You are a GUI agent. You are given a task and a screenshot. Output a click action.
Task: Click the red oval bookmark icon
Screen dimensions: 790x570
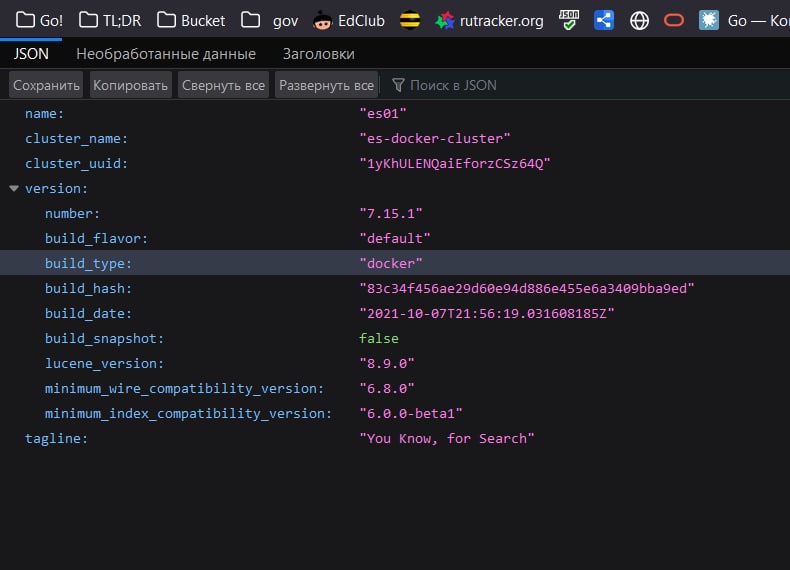(674, 20)
